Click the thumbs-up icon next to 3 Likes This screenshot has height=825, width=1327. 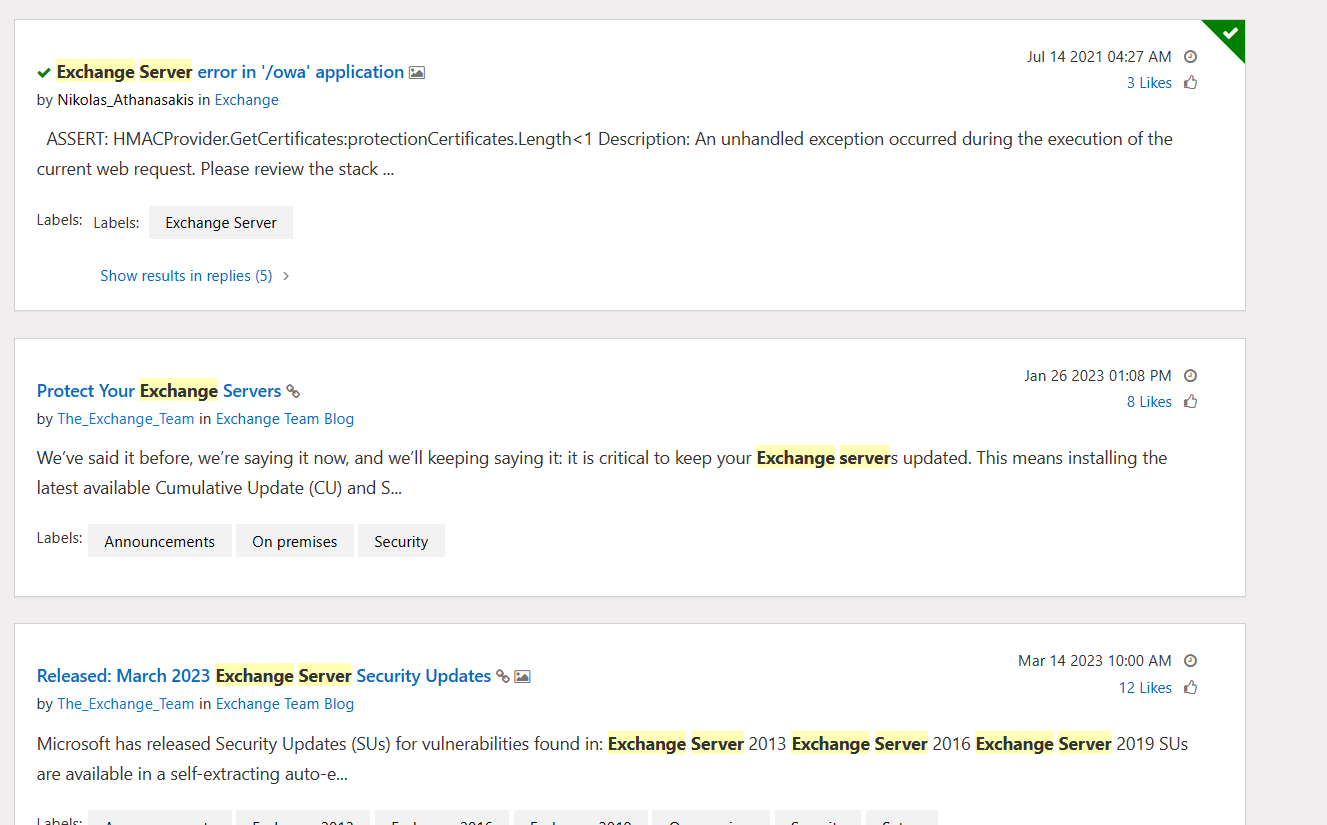[x=1190, y=83]
